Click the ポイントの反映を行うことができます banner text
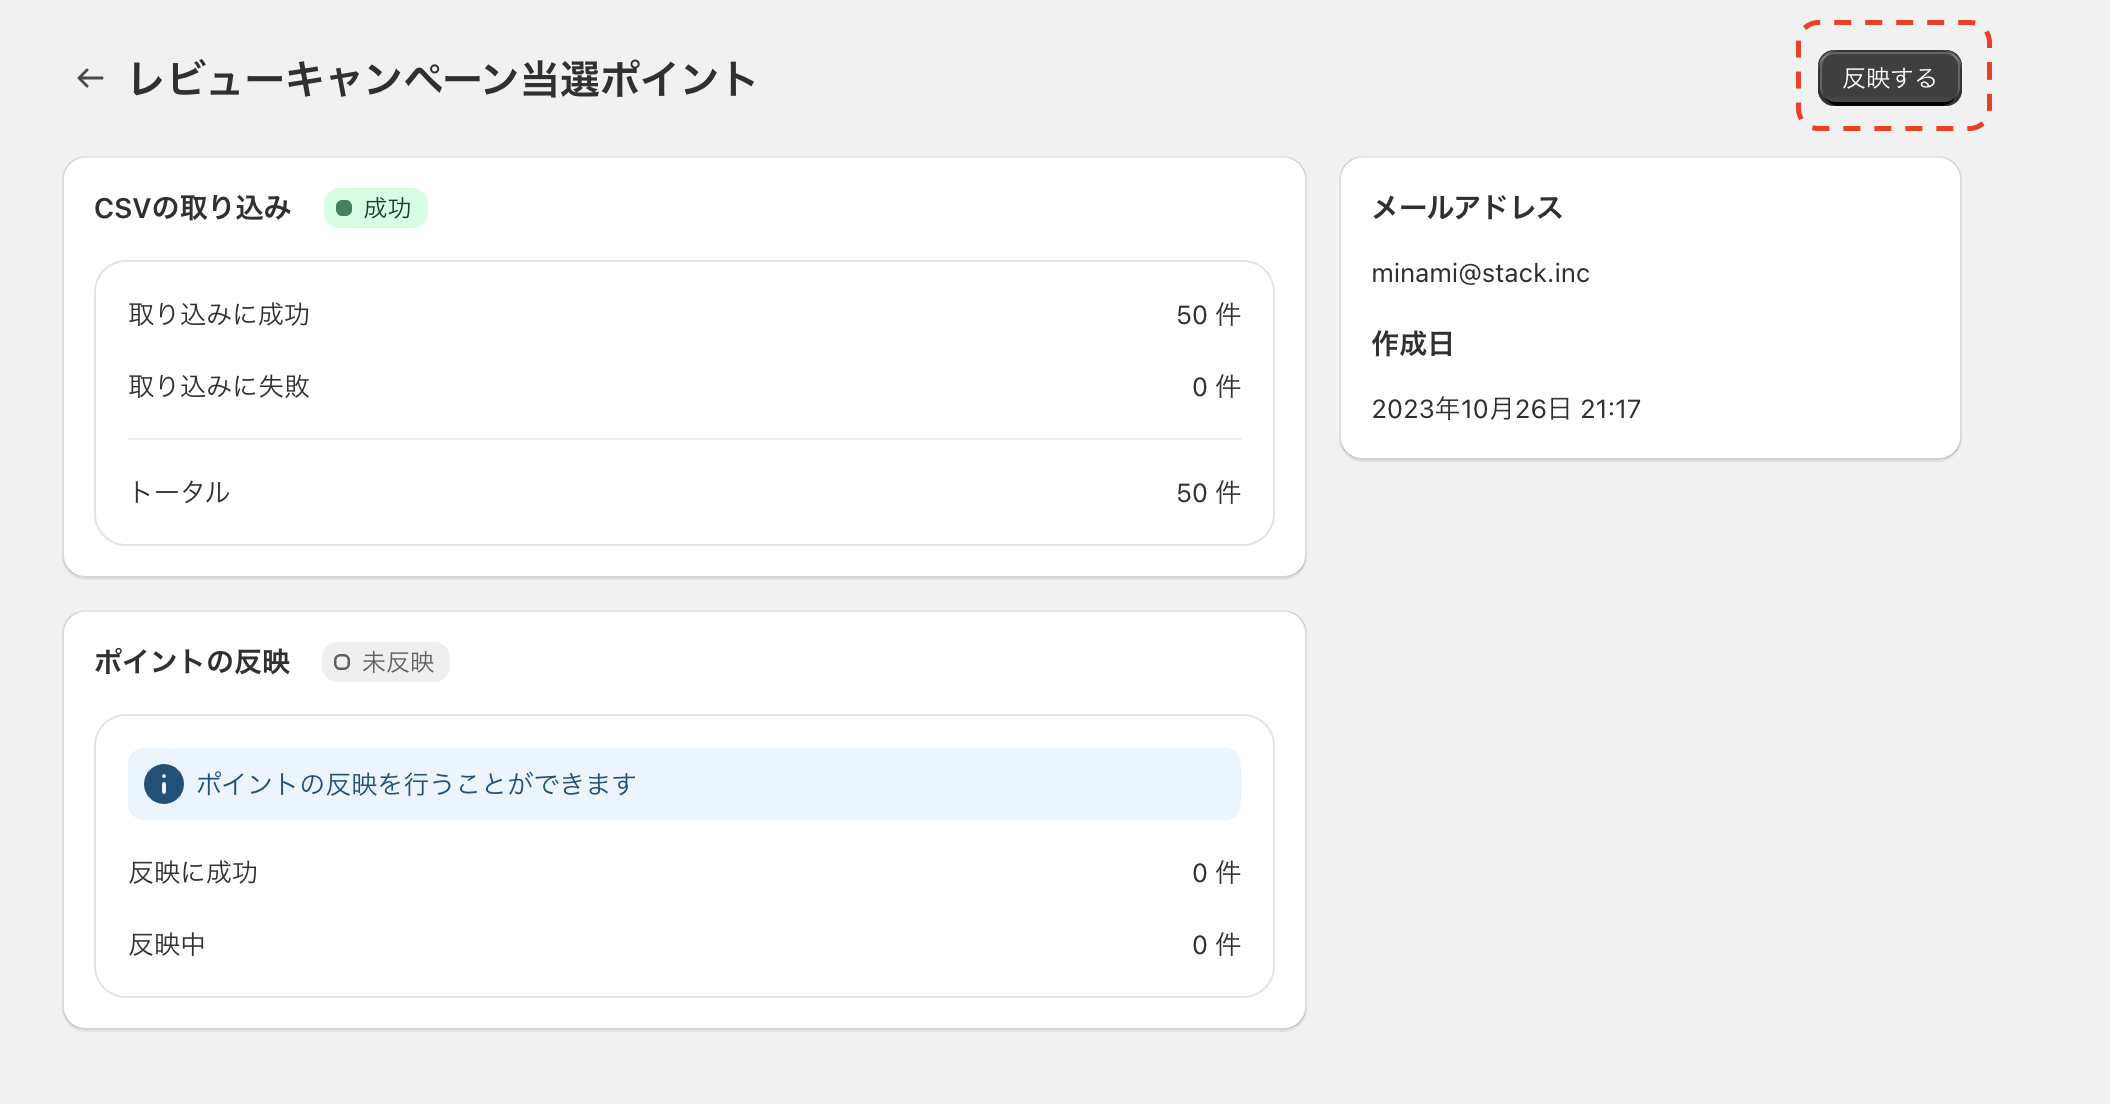This screenshot has width=2110, height=1104. tap(416, 784)
